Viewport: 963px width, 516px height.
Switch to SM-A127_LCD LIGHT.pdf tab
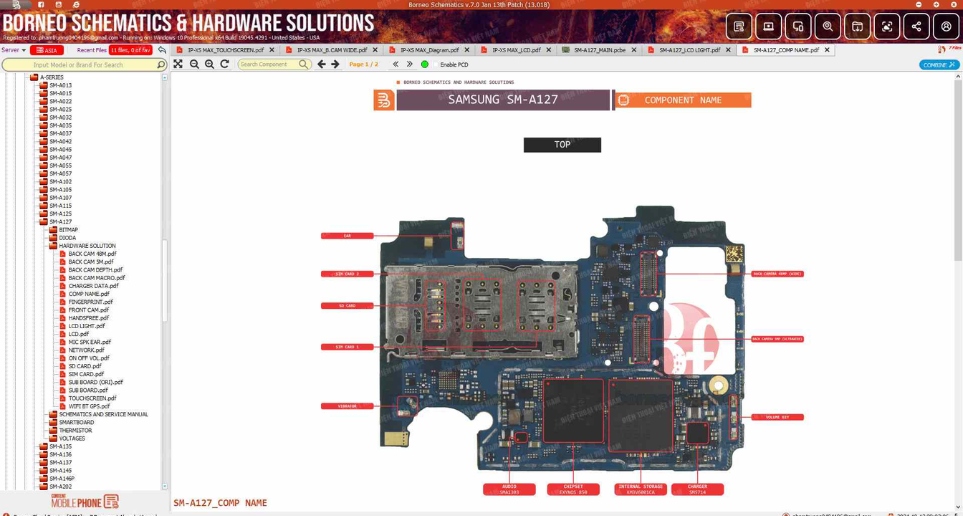(689, 50)
